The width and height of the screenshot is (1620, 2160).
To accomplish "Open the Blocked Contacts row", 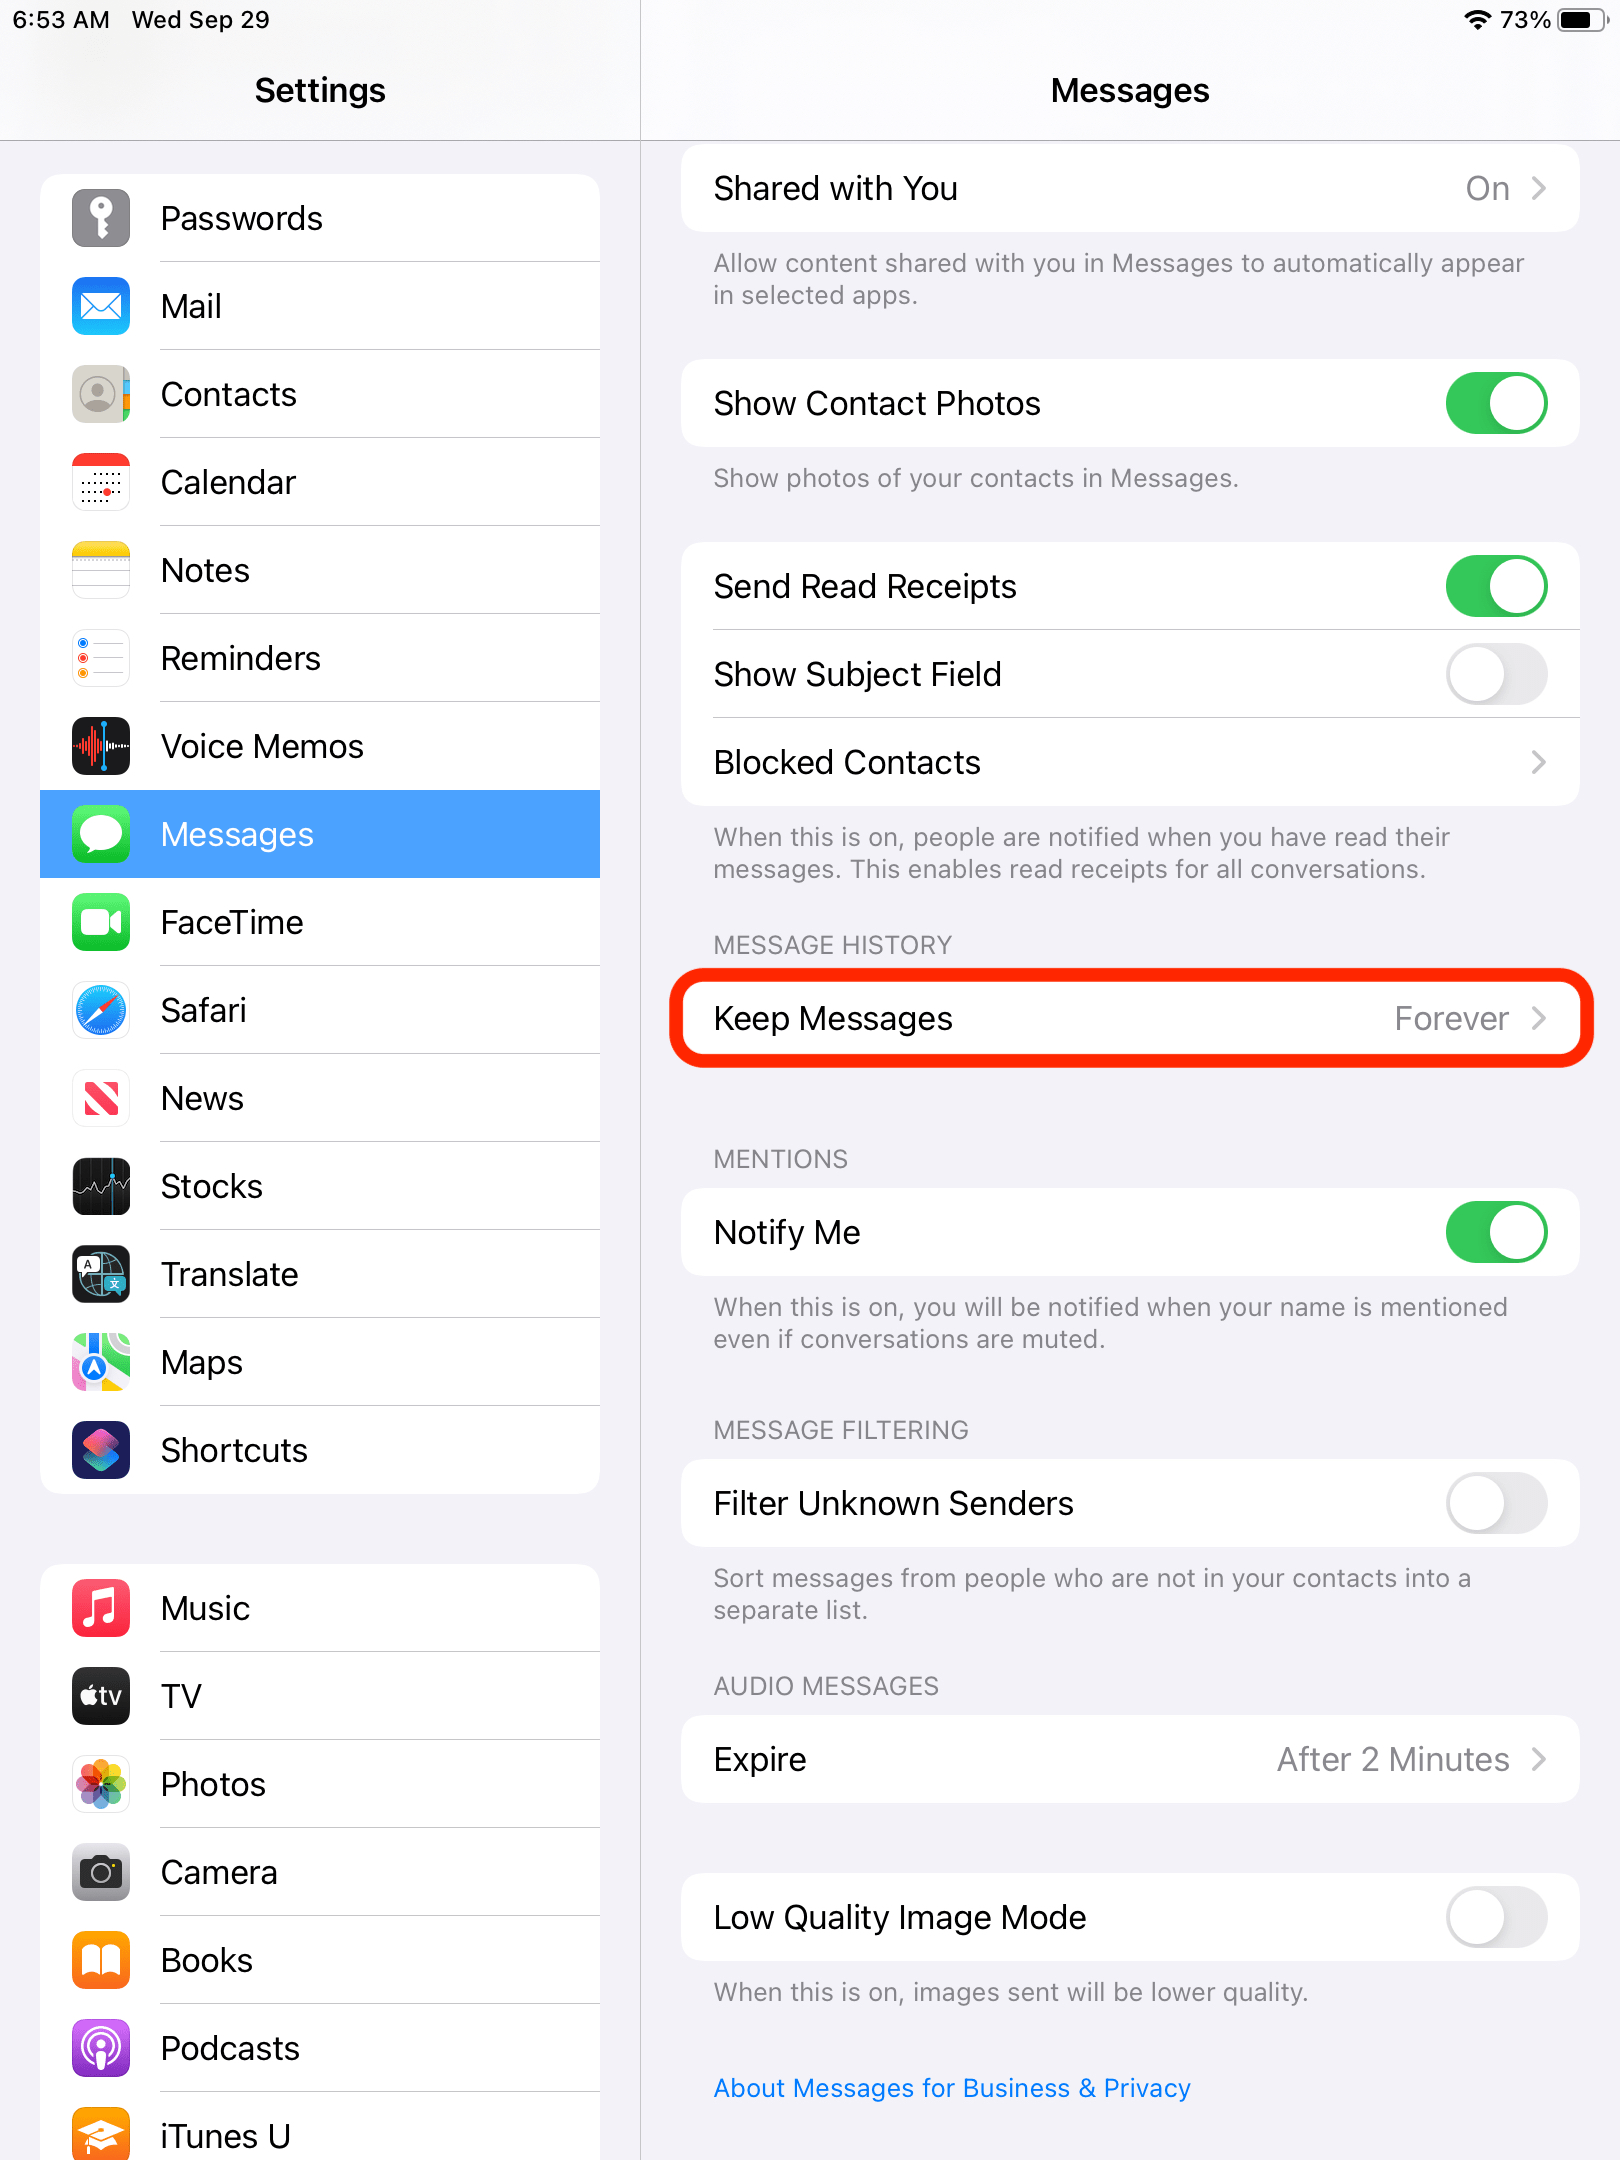I will [x=1130, y=762].
